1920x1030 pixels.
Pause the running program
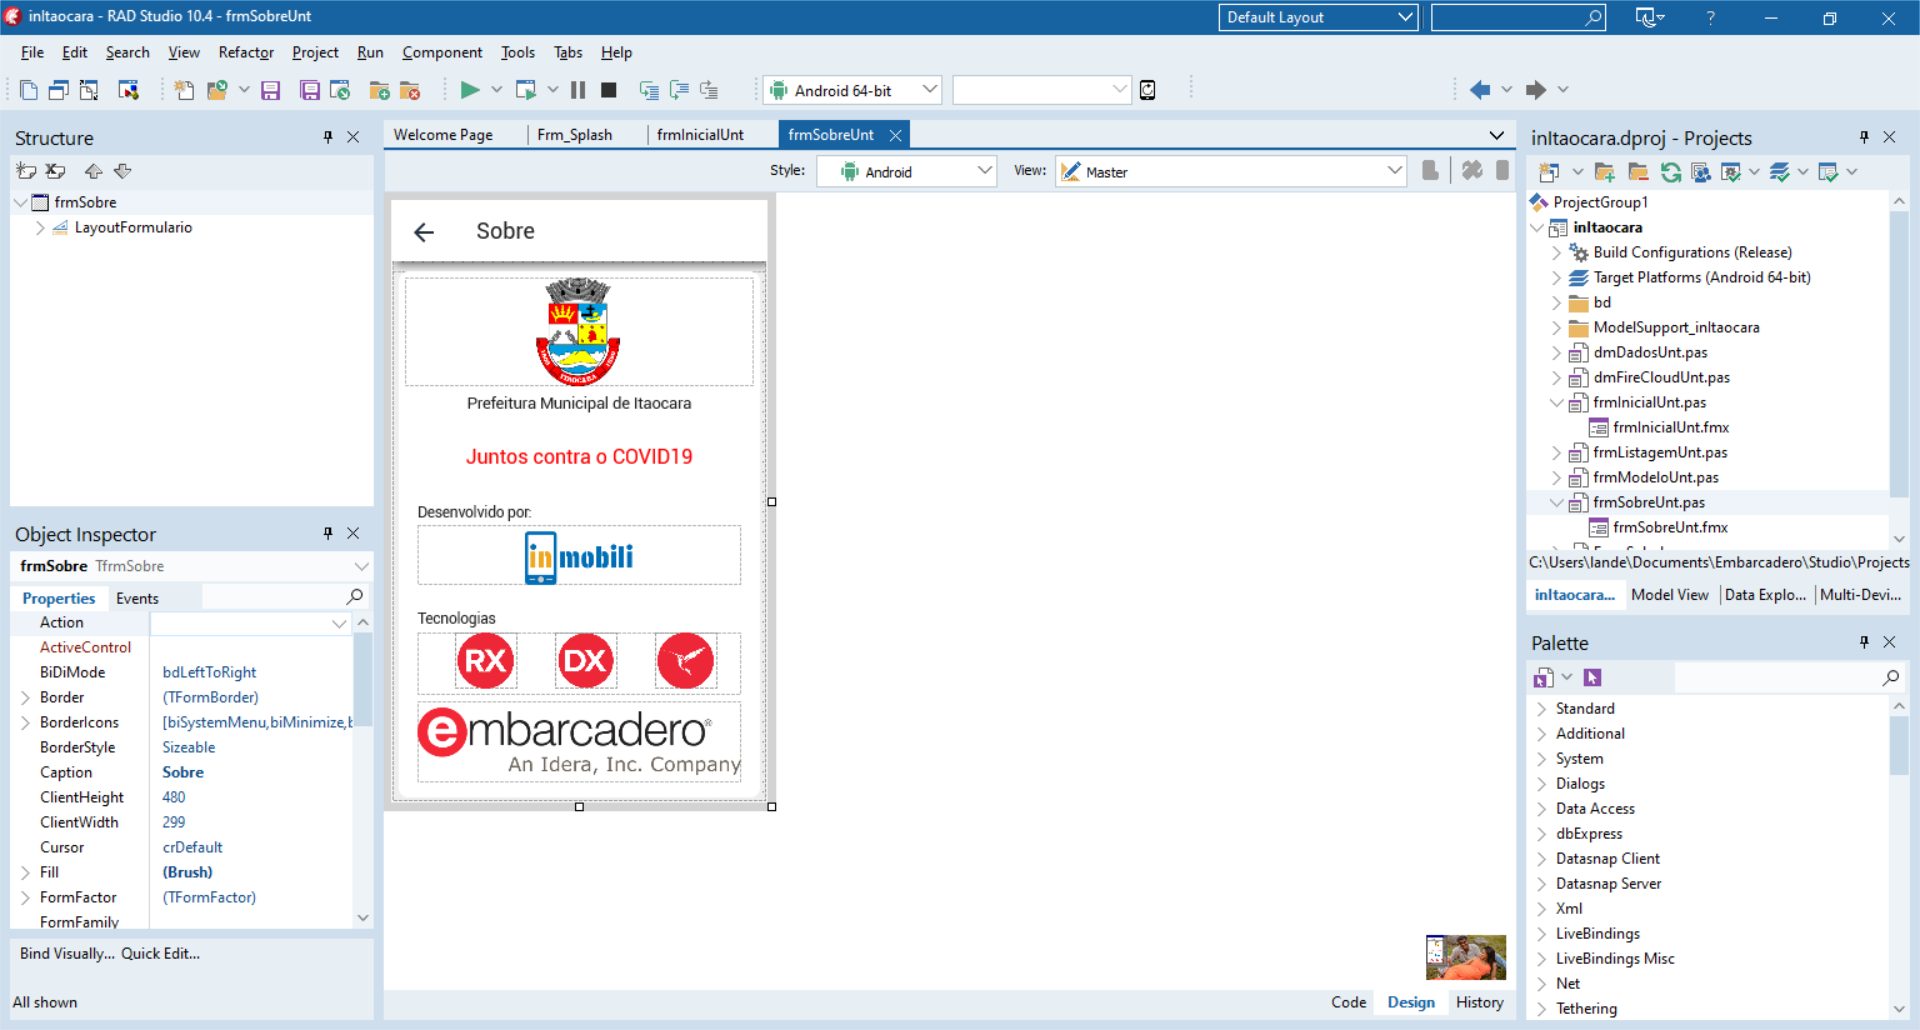coord(578,90)
